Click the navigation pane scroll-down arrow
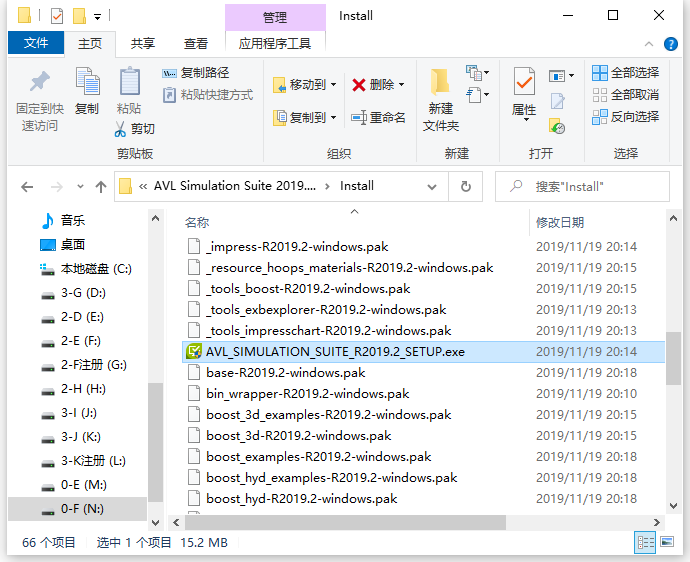Image resolution: width=690 pixels, height=562 pixels. tap(155, 523)
